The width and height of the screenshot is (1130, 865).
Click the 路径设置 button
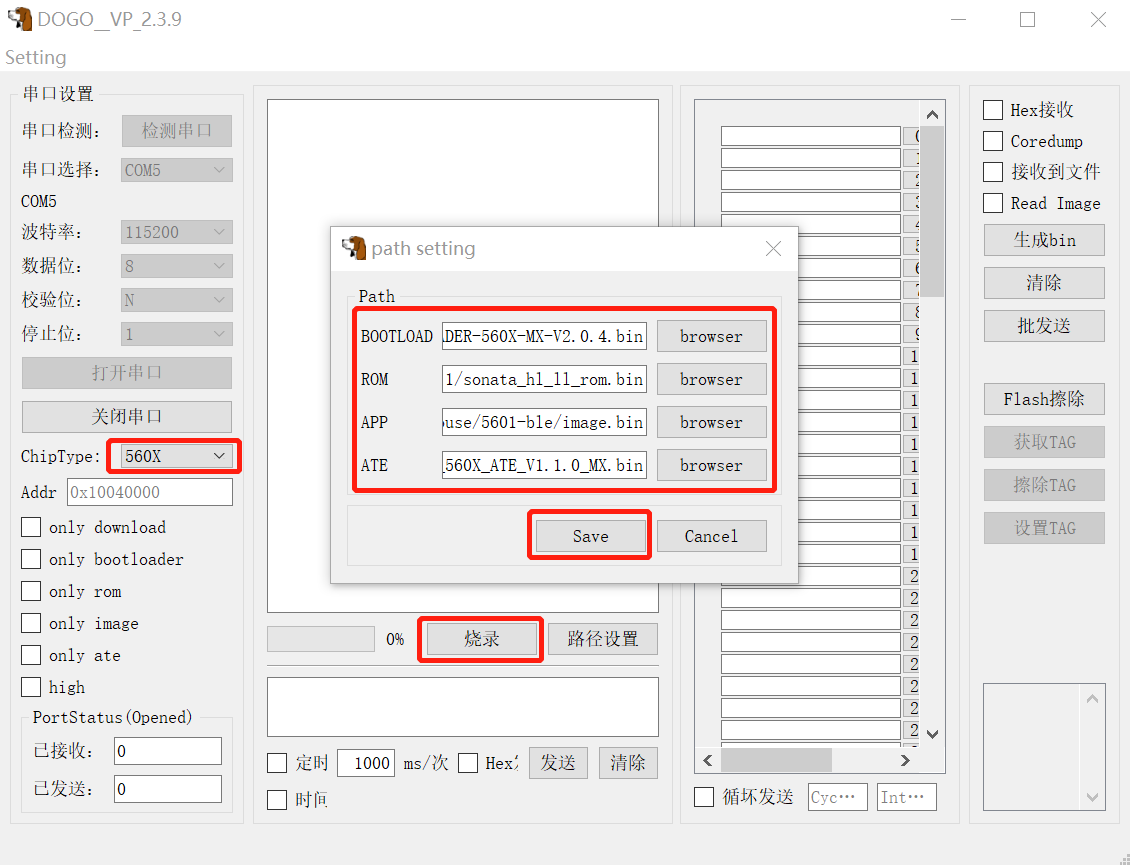(x=602, y=639)
